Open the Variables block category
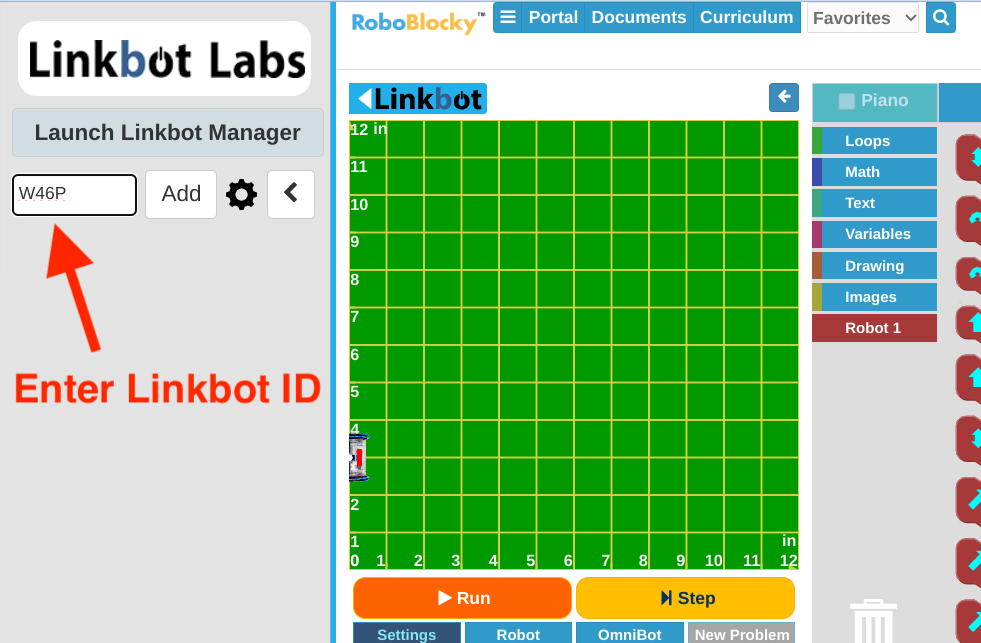 pos(875,234)
